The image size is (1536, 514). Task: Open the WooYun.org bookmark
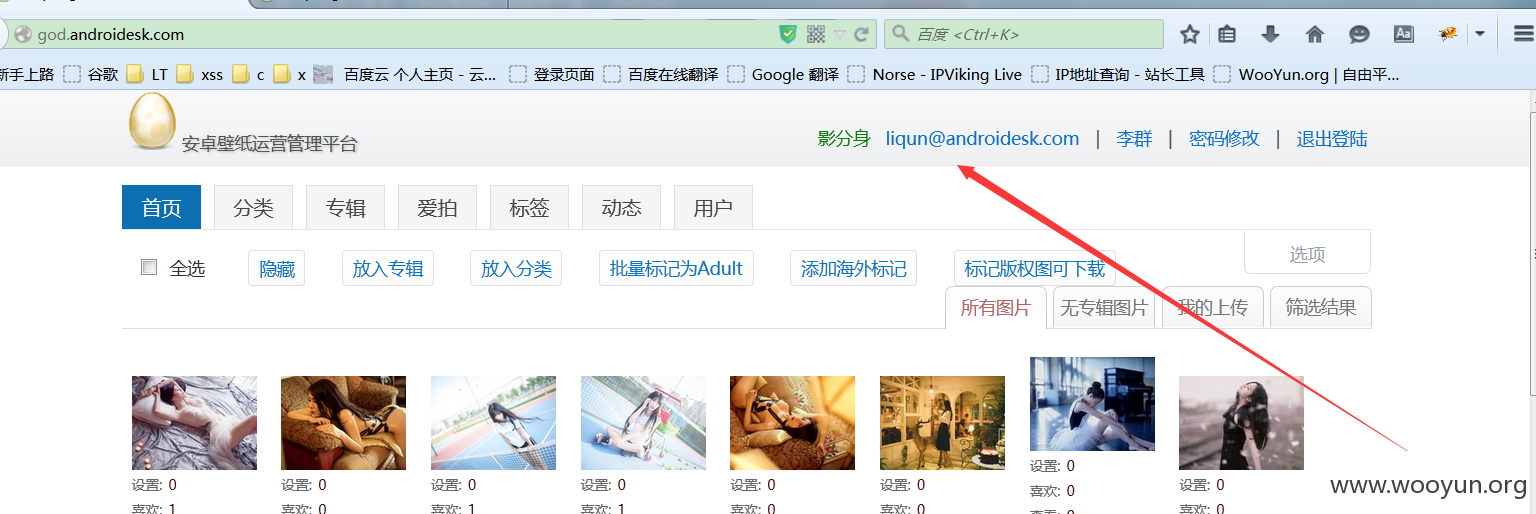(1306, 74)
